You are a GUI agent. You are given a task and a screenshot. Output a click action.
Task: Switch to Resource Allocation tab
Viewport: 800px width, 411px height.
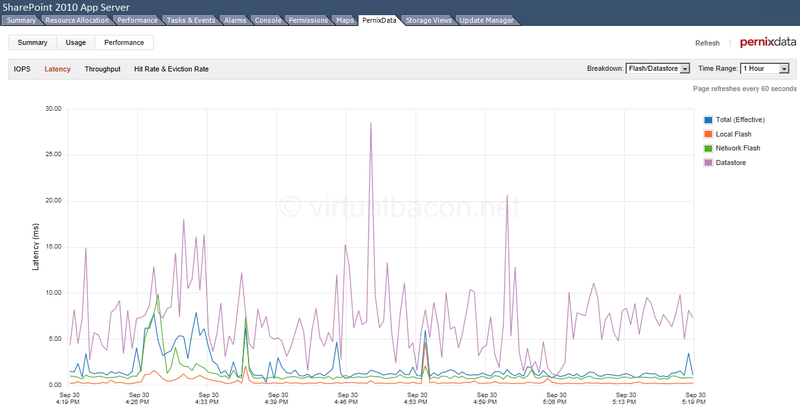coord(77,20)
